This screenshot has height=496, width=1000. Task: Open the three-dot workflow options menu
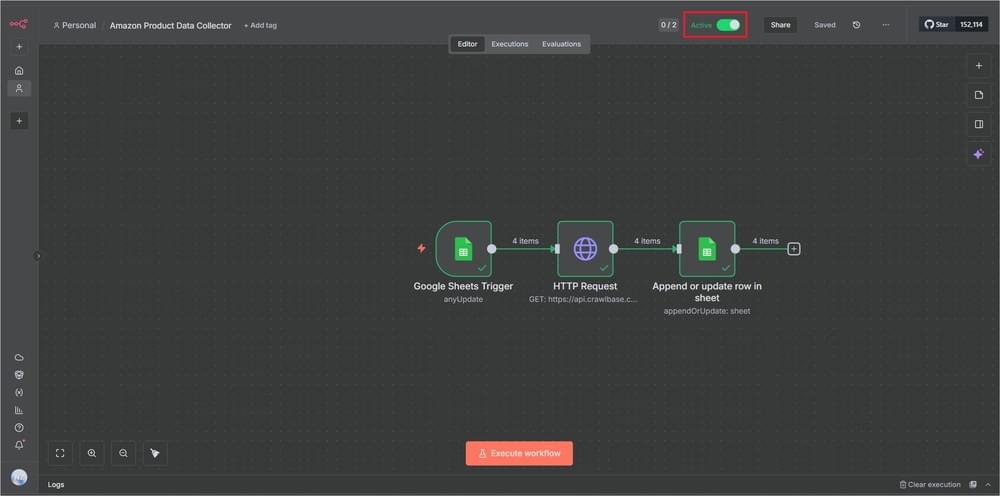pyautogui.click(x=885, y=25)
